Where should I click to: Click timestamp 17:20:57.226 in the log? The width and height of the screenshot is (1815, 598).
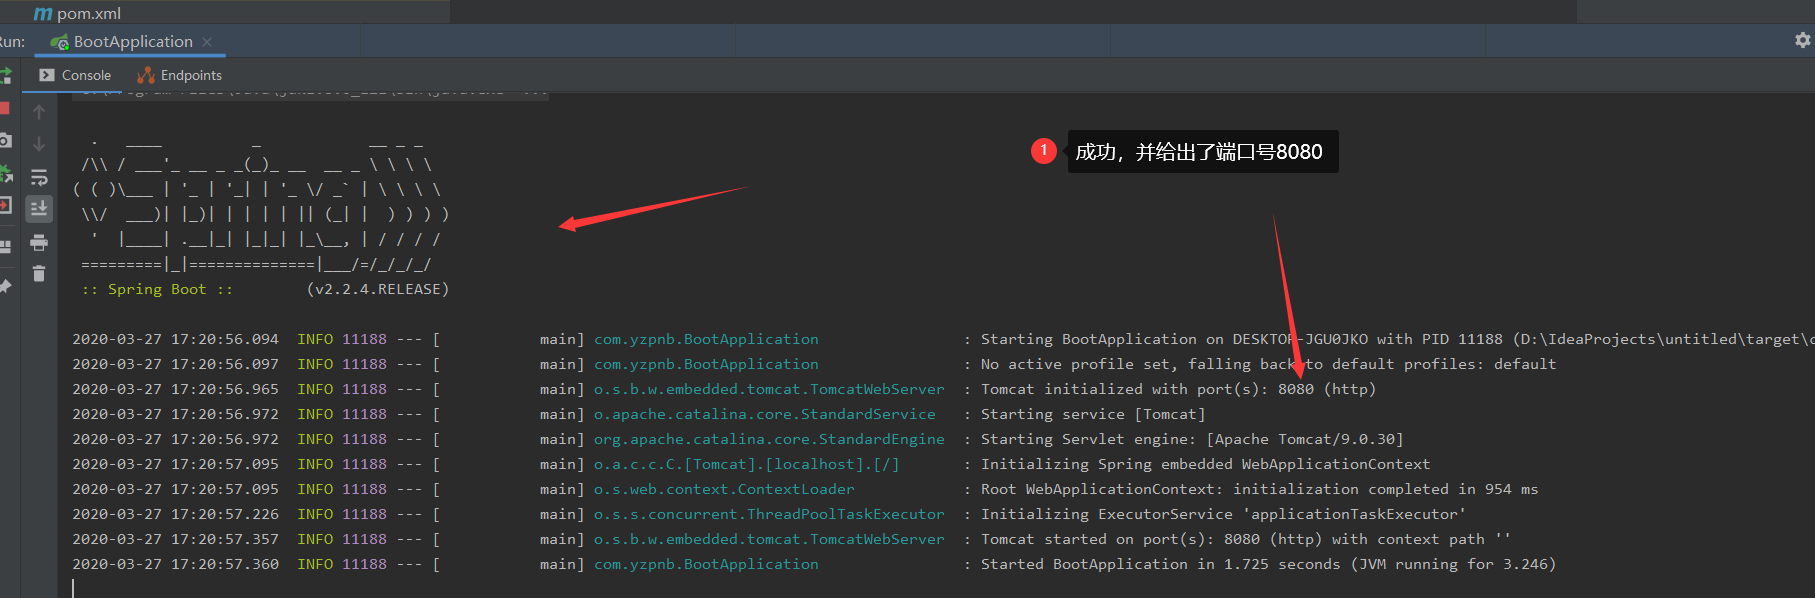pyautogui.click(x=225, y=514)
